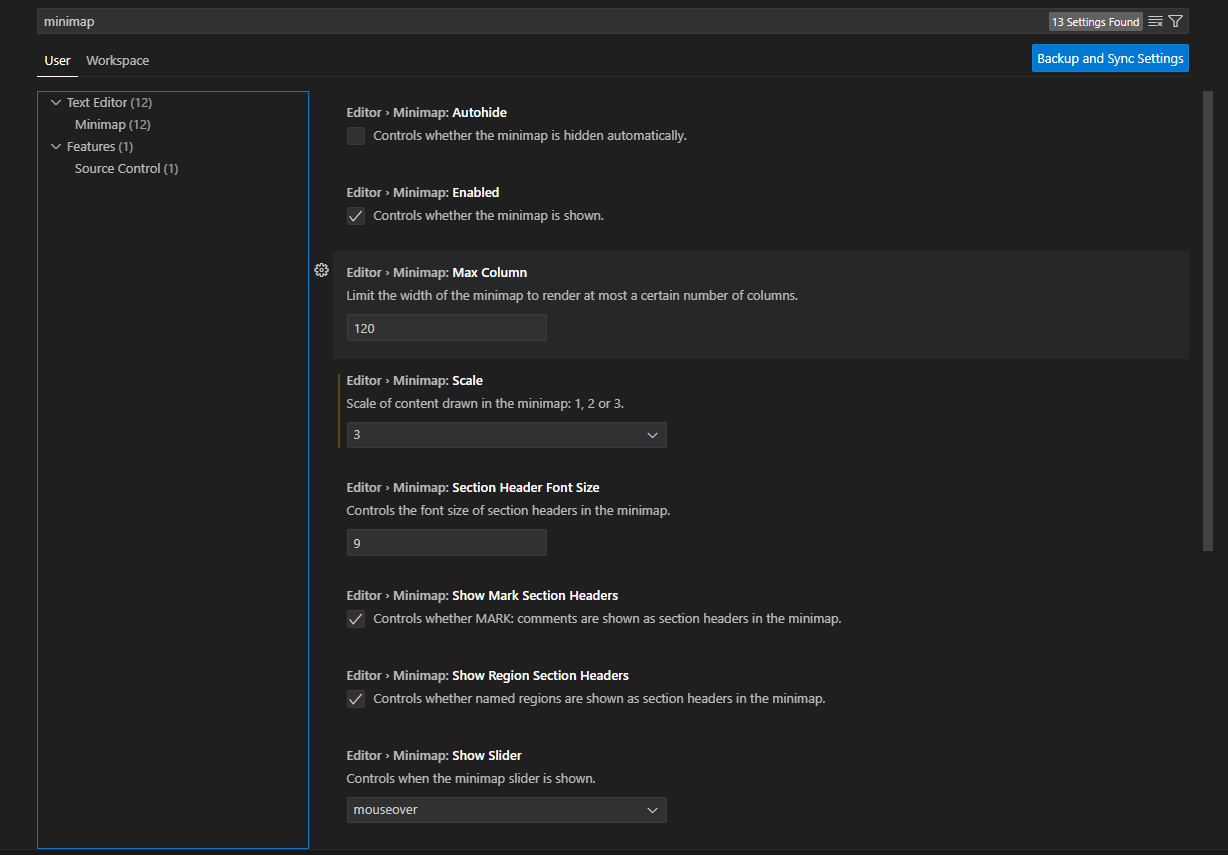Toggle Show Mark Section Headers checkbox
The width and height of the screenshot is (1228, 855).
(356, 619)
